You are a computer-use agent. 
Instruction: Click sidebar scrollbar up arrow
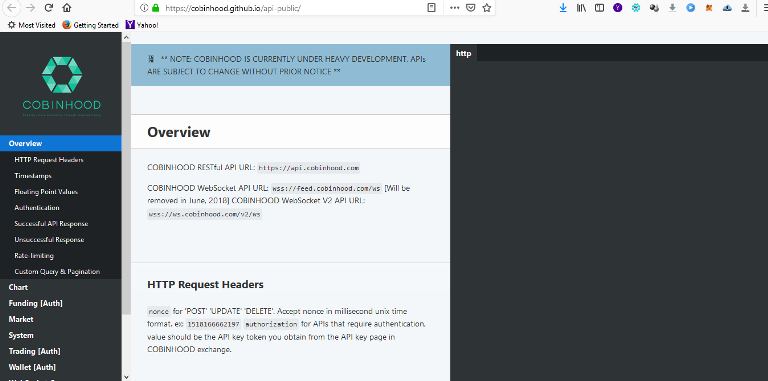coord(126,37)
